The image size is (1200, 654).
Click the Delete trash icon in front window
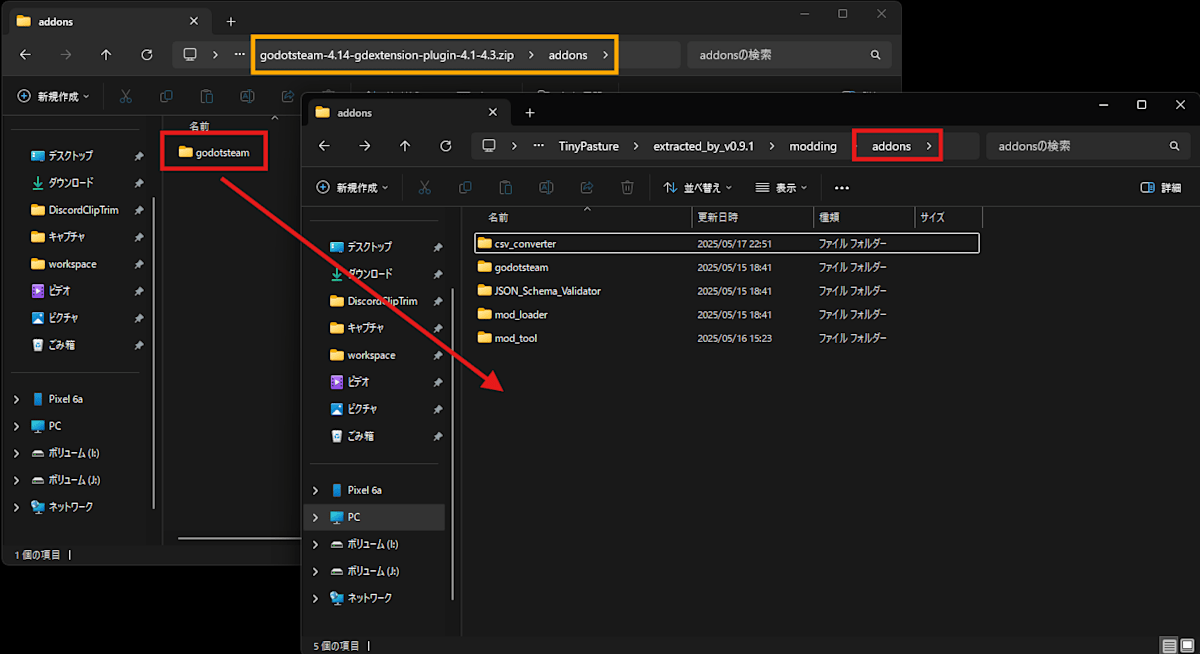point(627,187)
